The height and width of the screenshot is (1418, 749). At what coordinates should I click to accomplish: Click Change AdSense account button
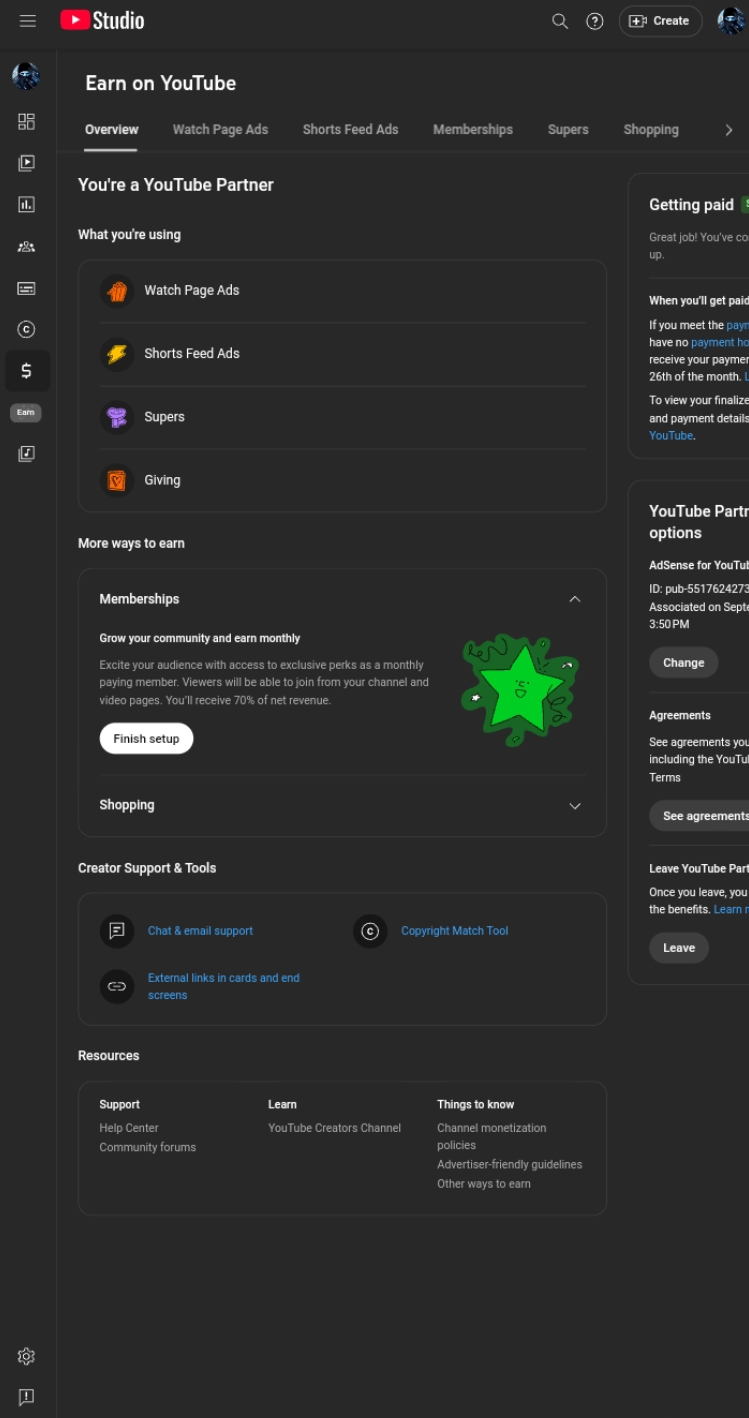(x=683, y=663)
